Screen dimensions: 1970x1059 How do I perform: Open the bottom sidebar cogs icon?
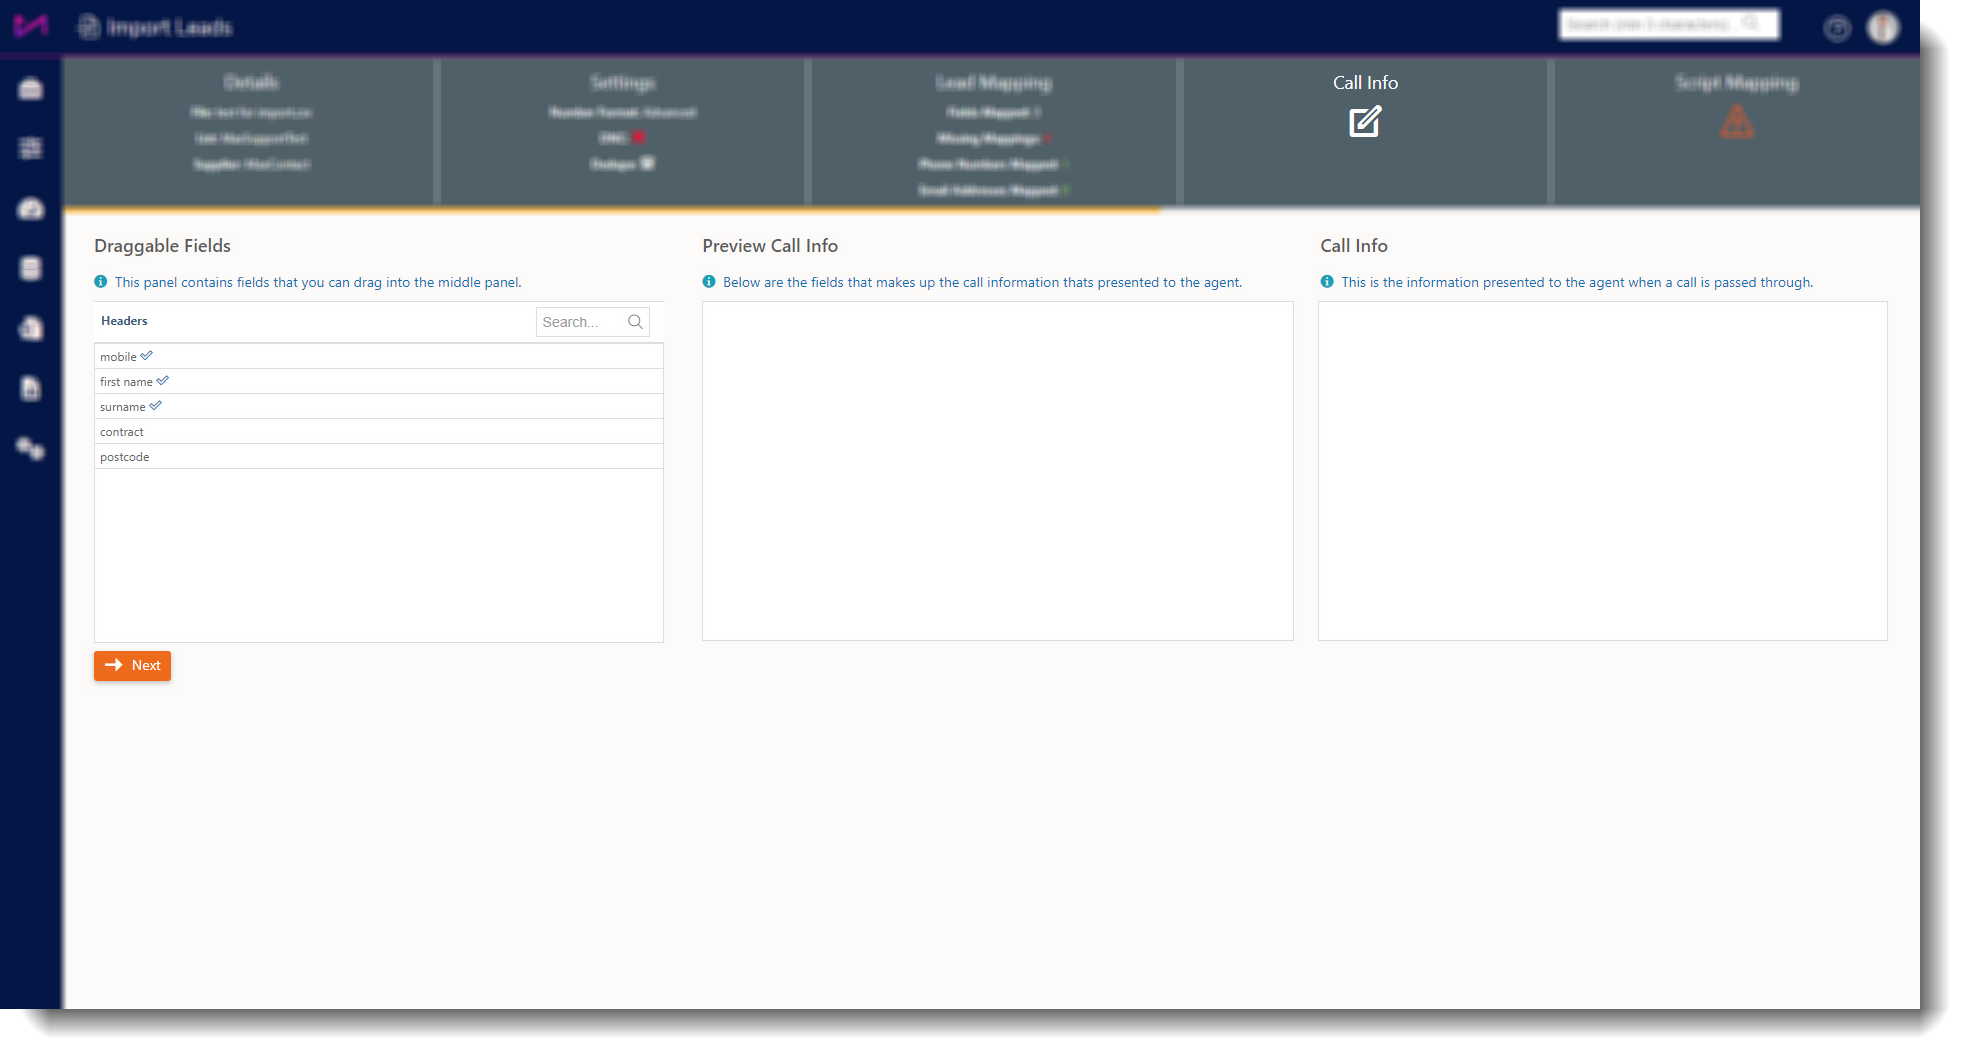click(31, 449)
